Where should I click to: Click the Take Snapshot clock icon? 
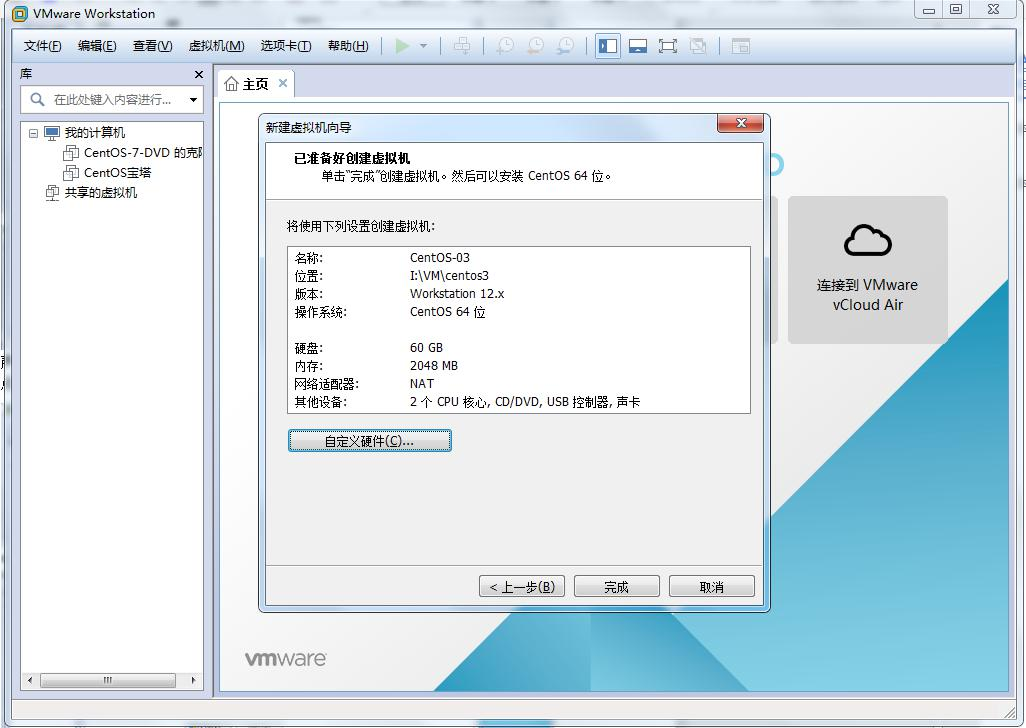pos(505,46)
